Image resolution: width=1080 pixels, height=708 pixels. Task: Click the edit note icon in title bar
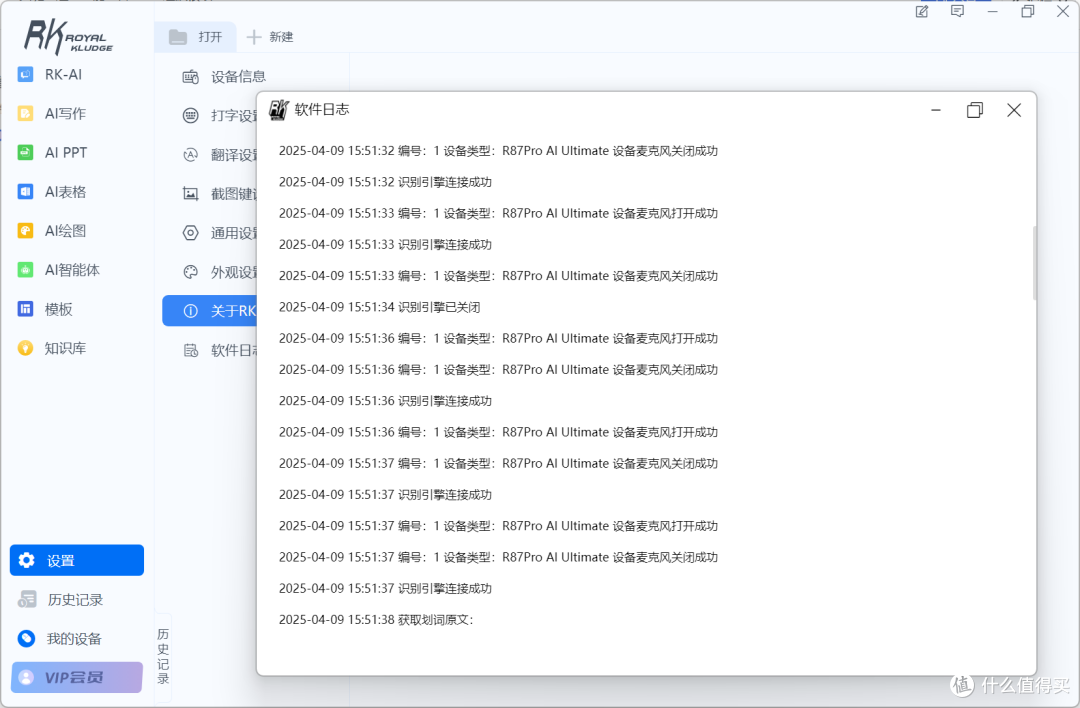coord(922,11)
